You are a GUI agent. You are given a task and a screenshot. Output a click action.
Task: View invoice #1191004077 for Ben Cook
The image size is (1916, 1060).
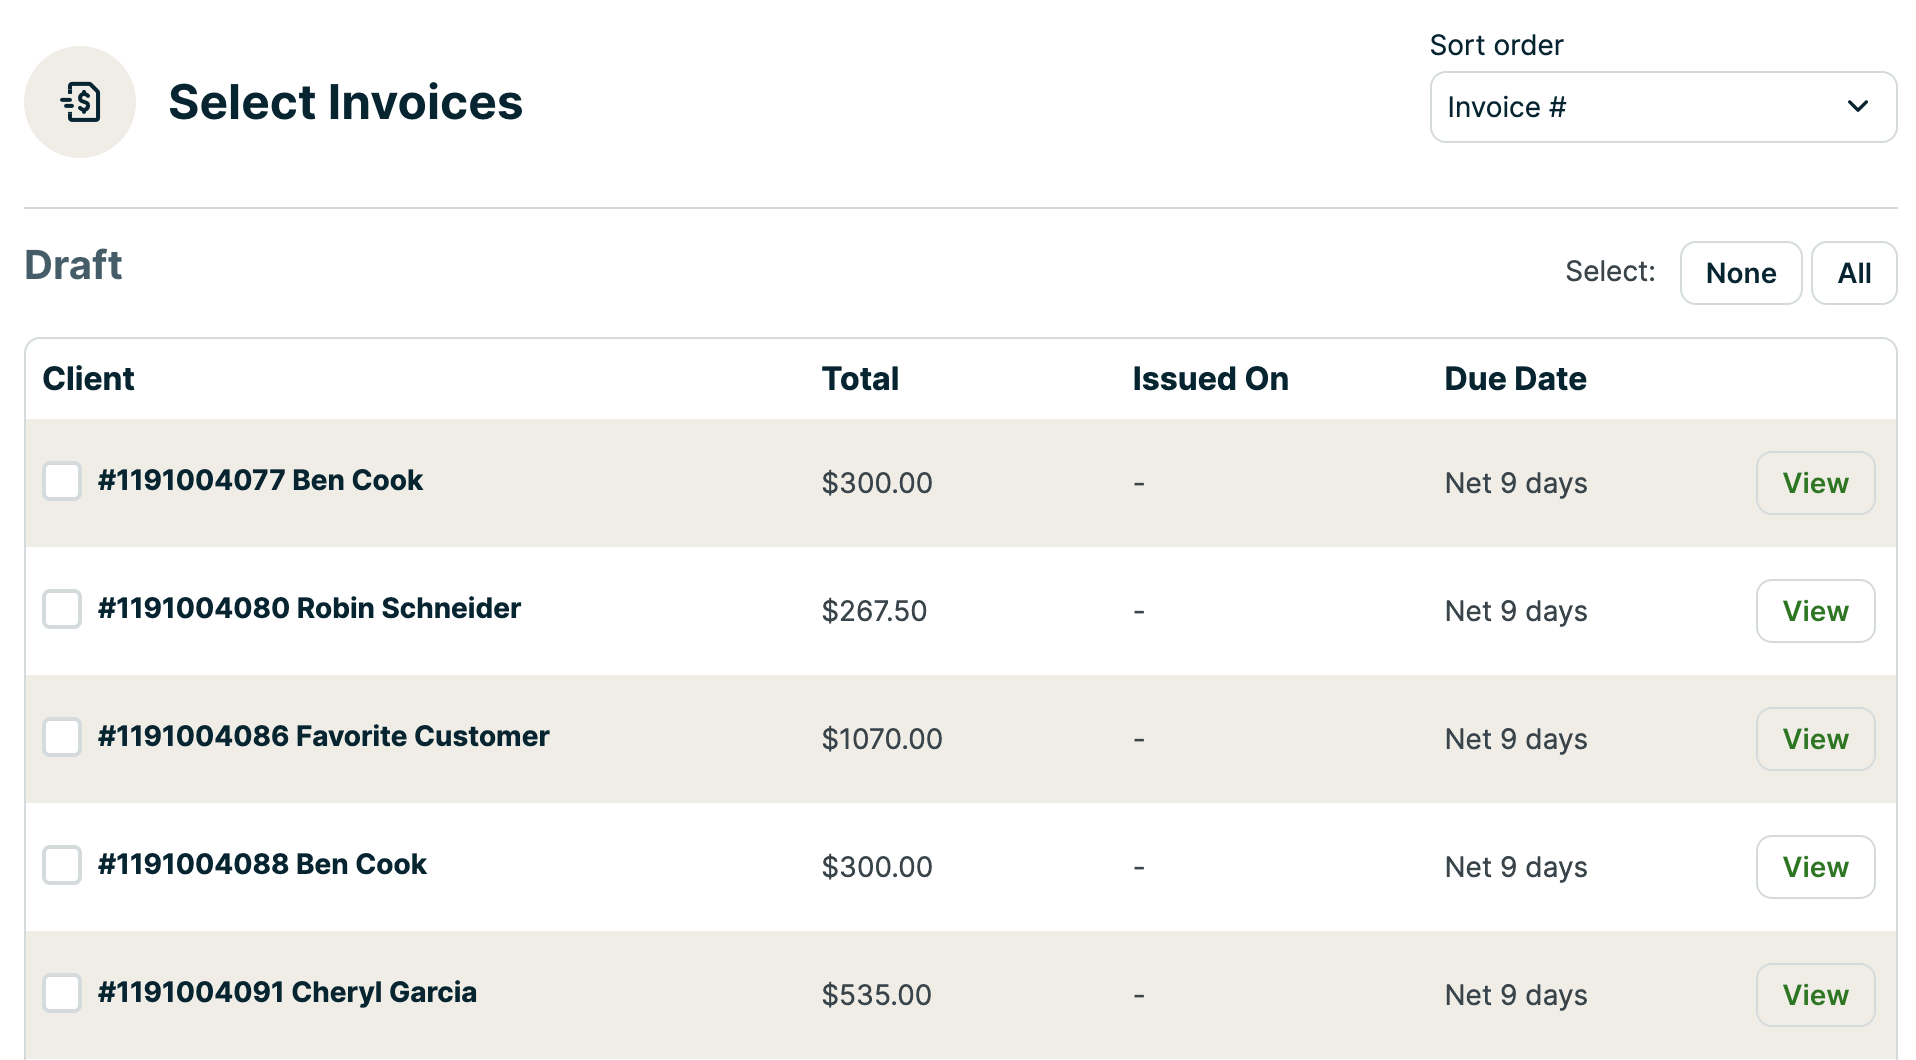point(1814,483)
